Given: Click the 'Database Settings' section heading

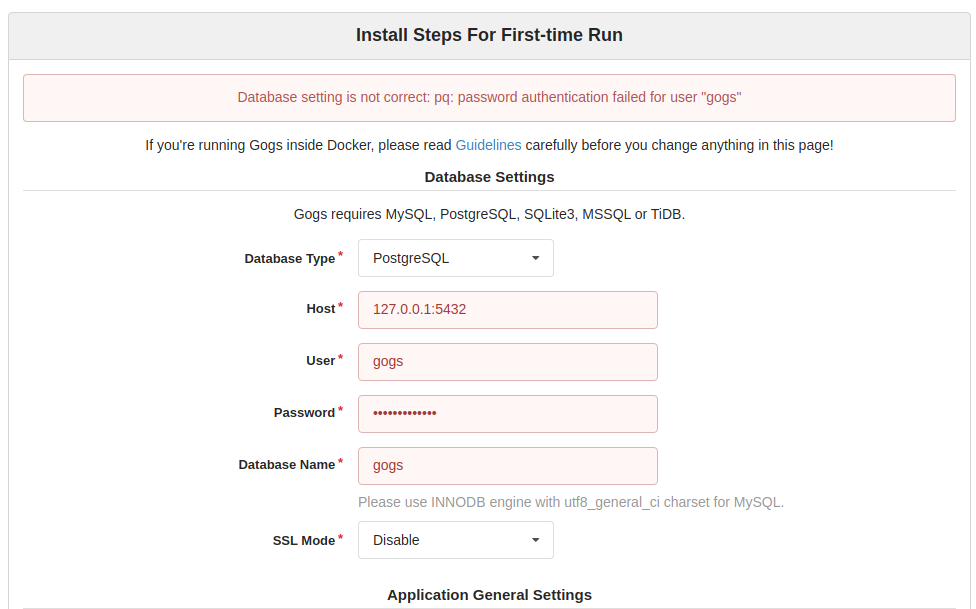Looking at the screenshot, I should point(489,177).
